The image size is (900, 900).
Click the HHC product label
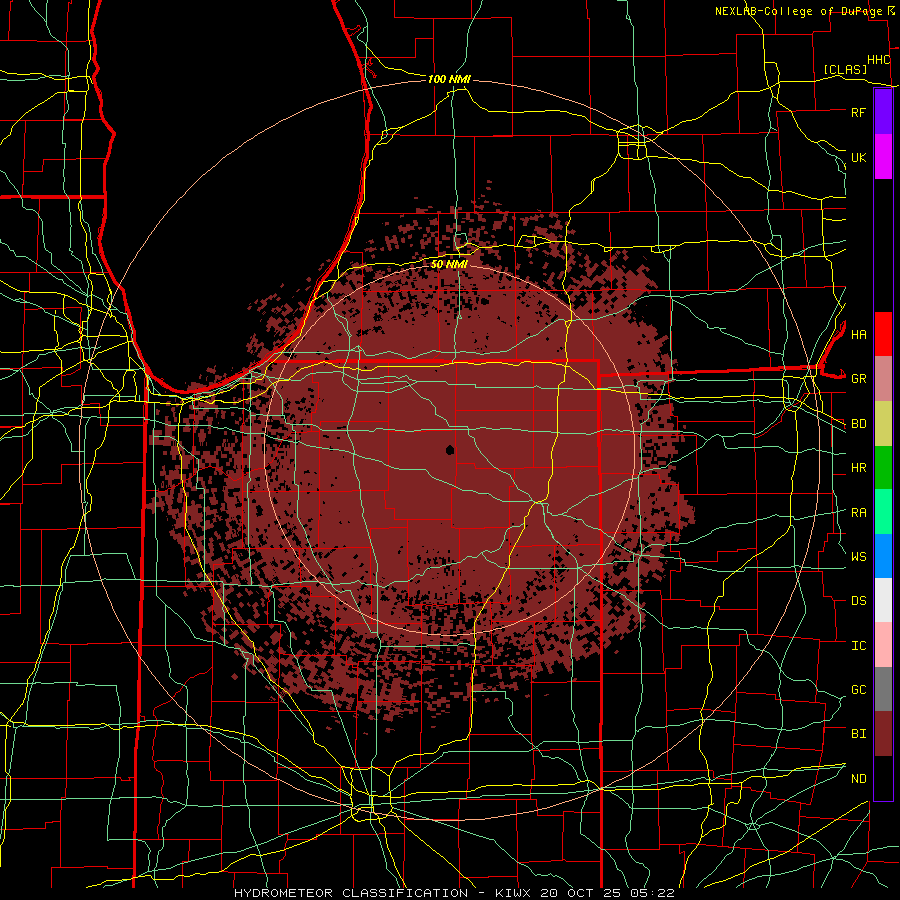pyautogui.click(x=878, y=60)
